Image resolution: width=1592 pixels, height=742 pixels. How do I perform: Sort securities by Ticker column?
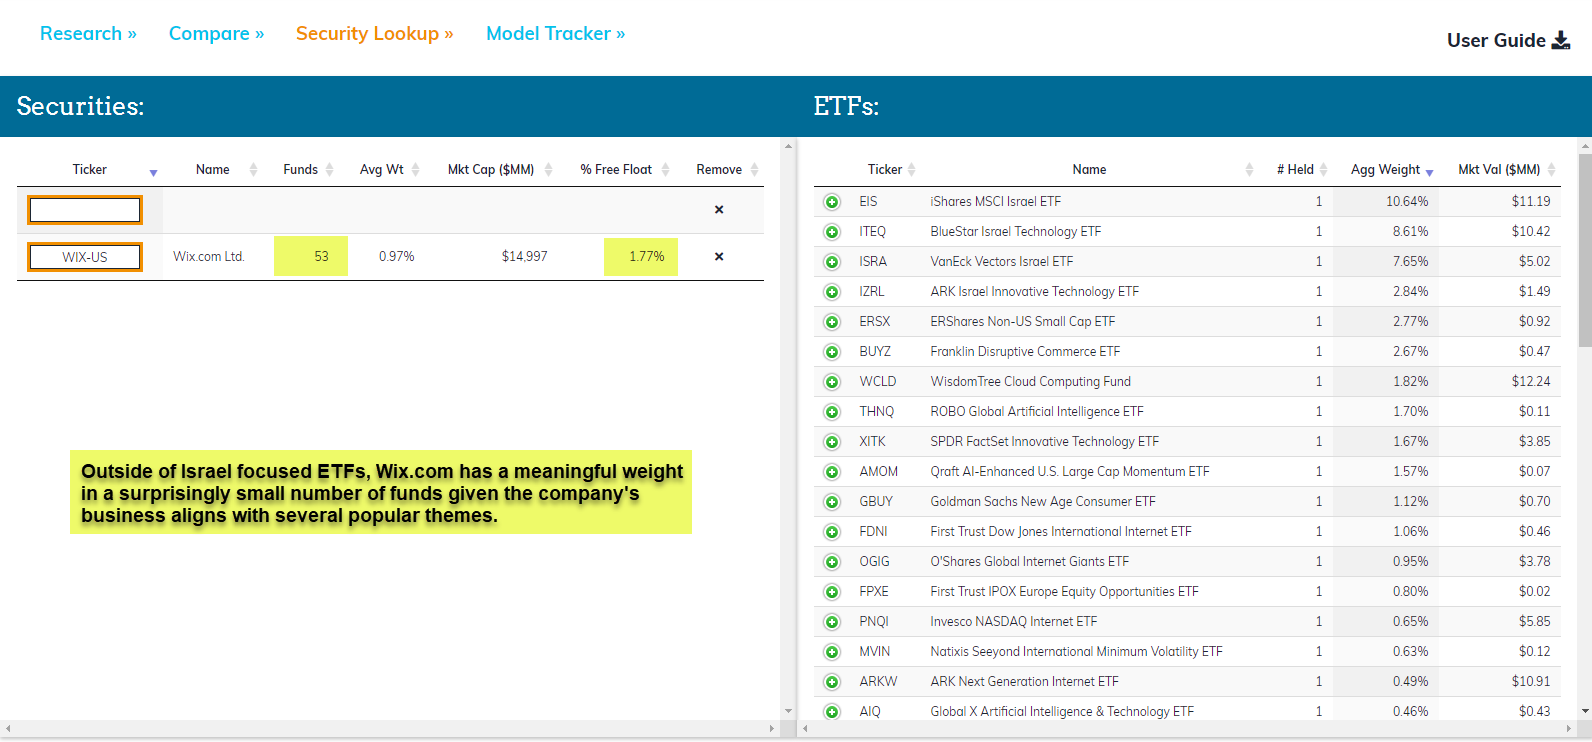tap(90, 170)
